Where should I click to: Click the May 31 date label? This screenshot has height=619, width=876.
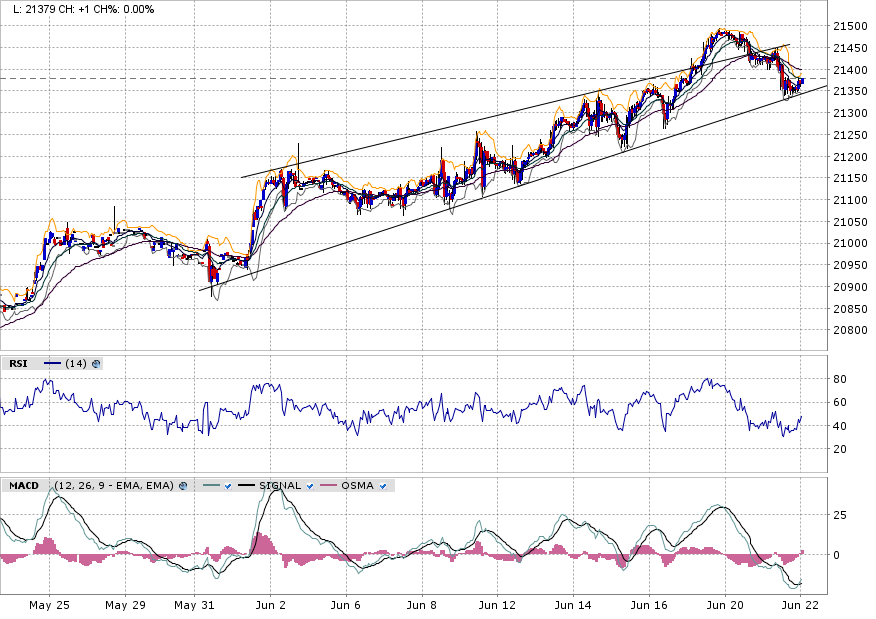click(194, 605)
